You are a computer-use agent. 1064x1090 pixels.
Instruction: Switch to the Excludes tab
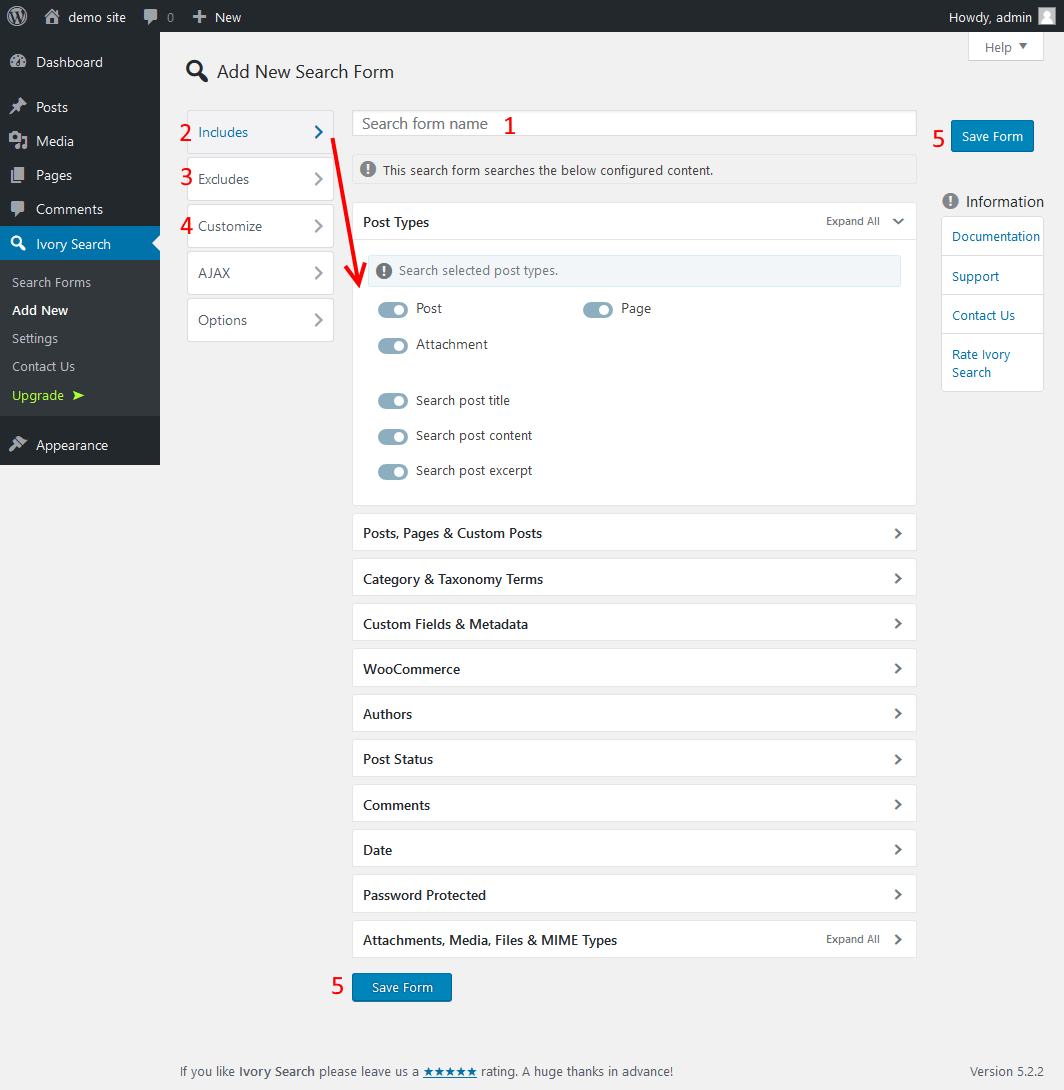[260, 179]
